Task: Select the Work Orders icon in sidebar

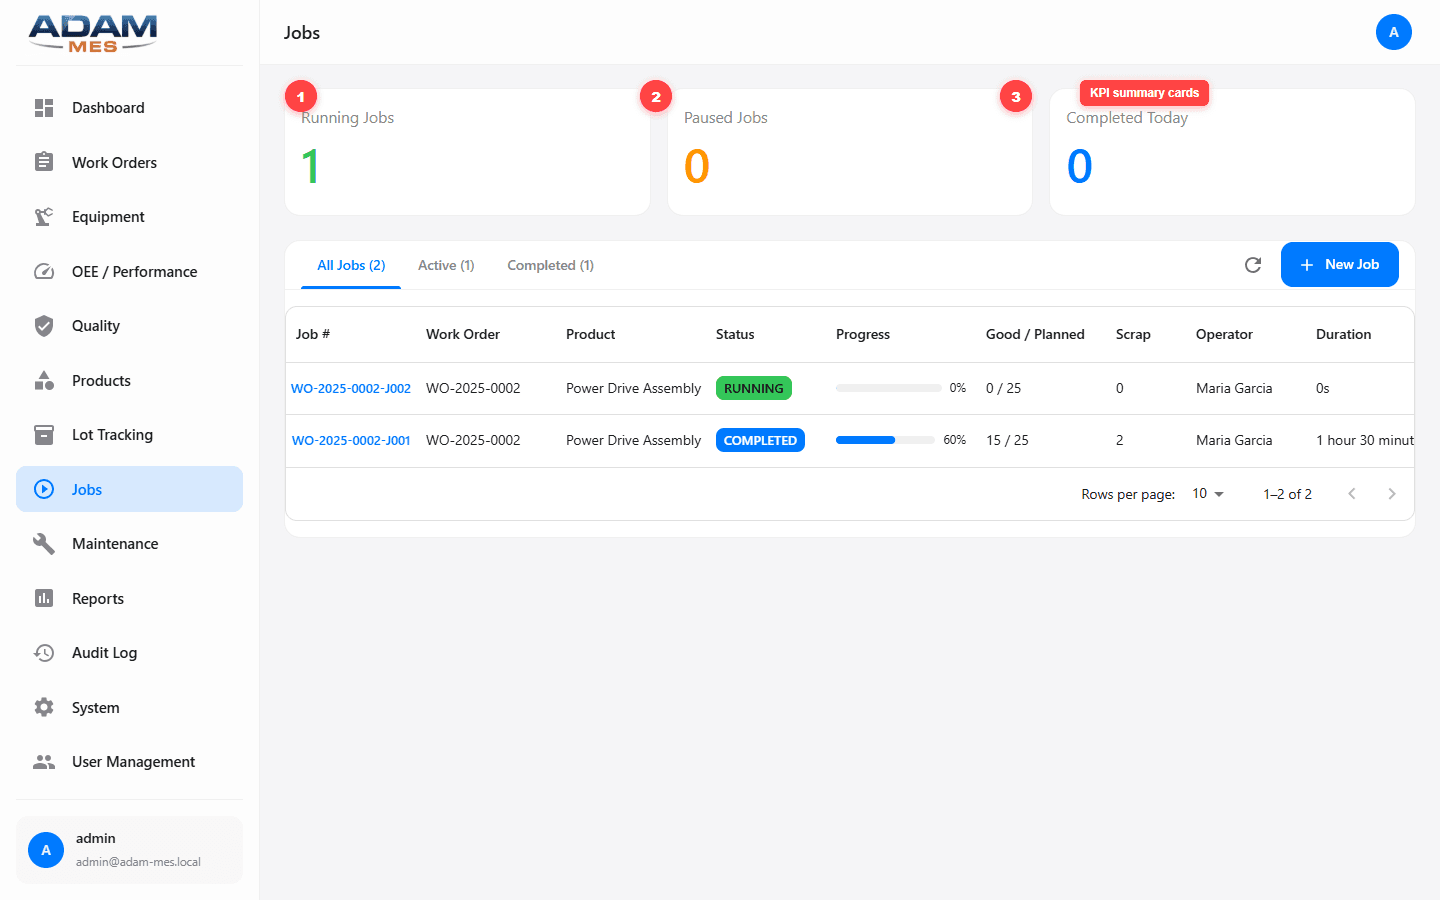Action: (44, 162)
